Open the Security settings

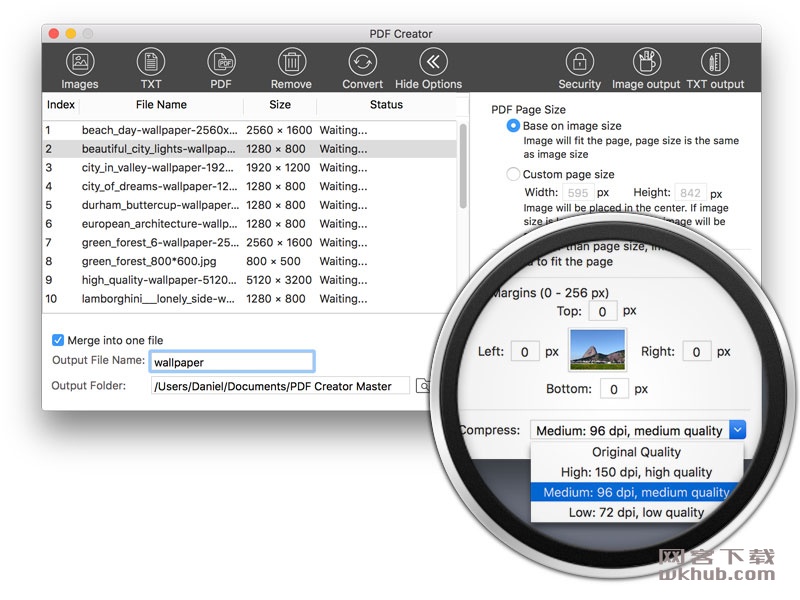pyautogui.click(x=580, y=62)
